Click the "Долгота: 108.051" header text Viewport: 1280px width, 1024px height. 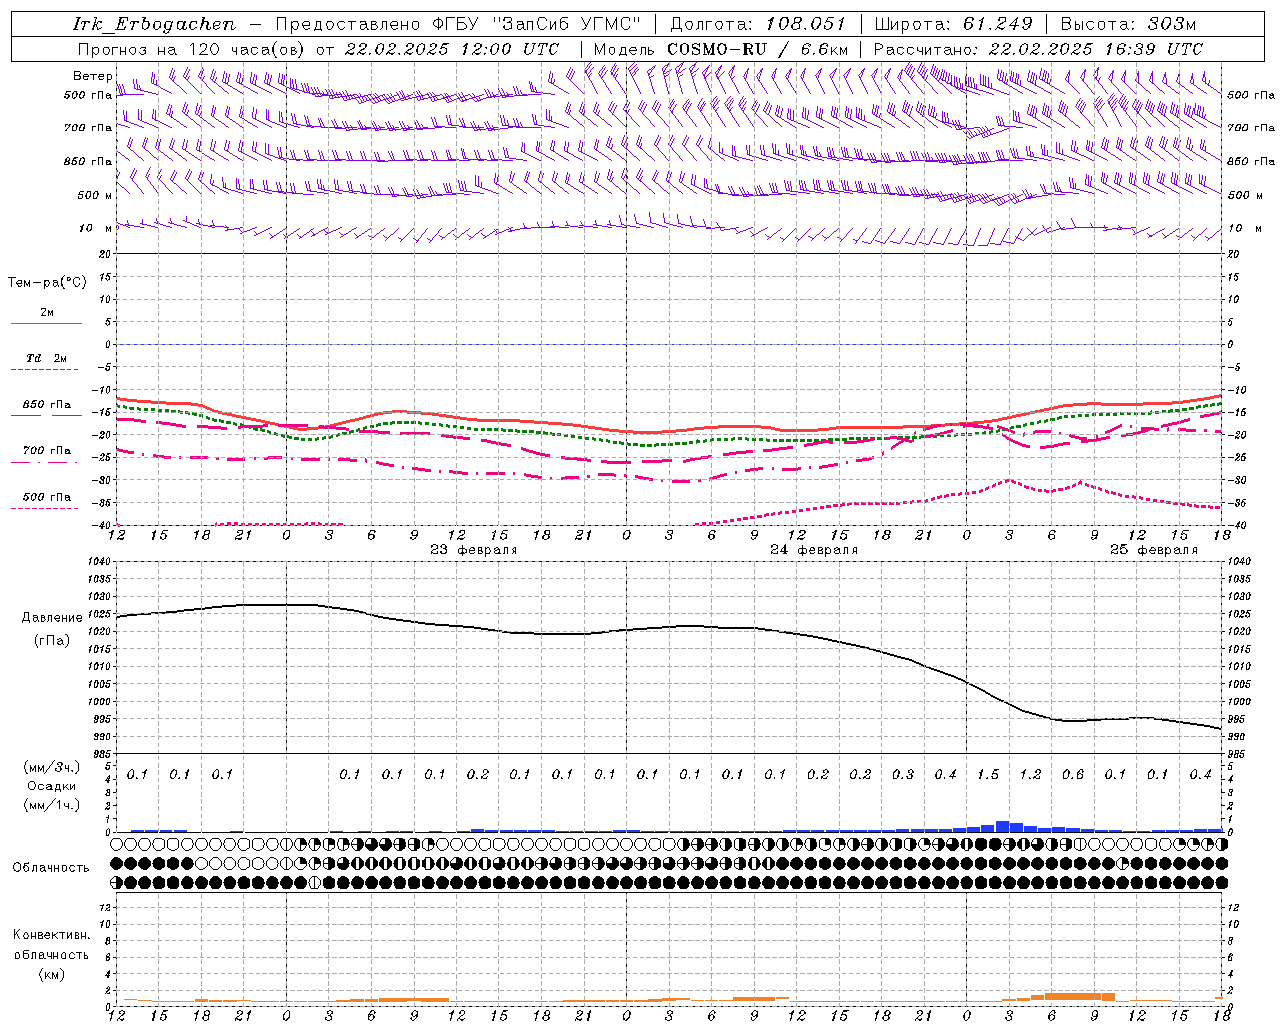click(758, 24)
